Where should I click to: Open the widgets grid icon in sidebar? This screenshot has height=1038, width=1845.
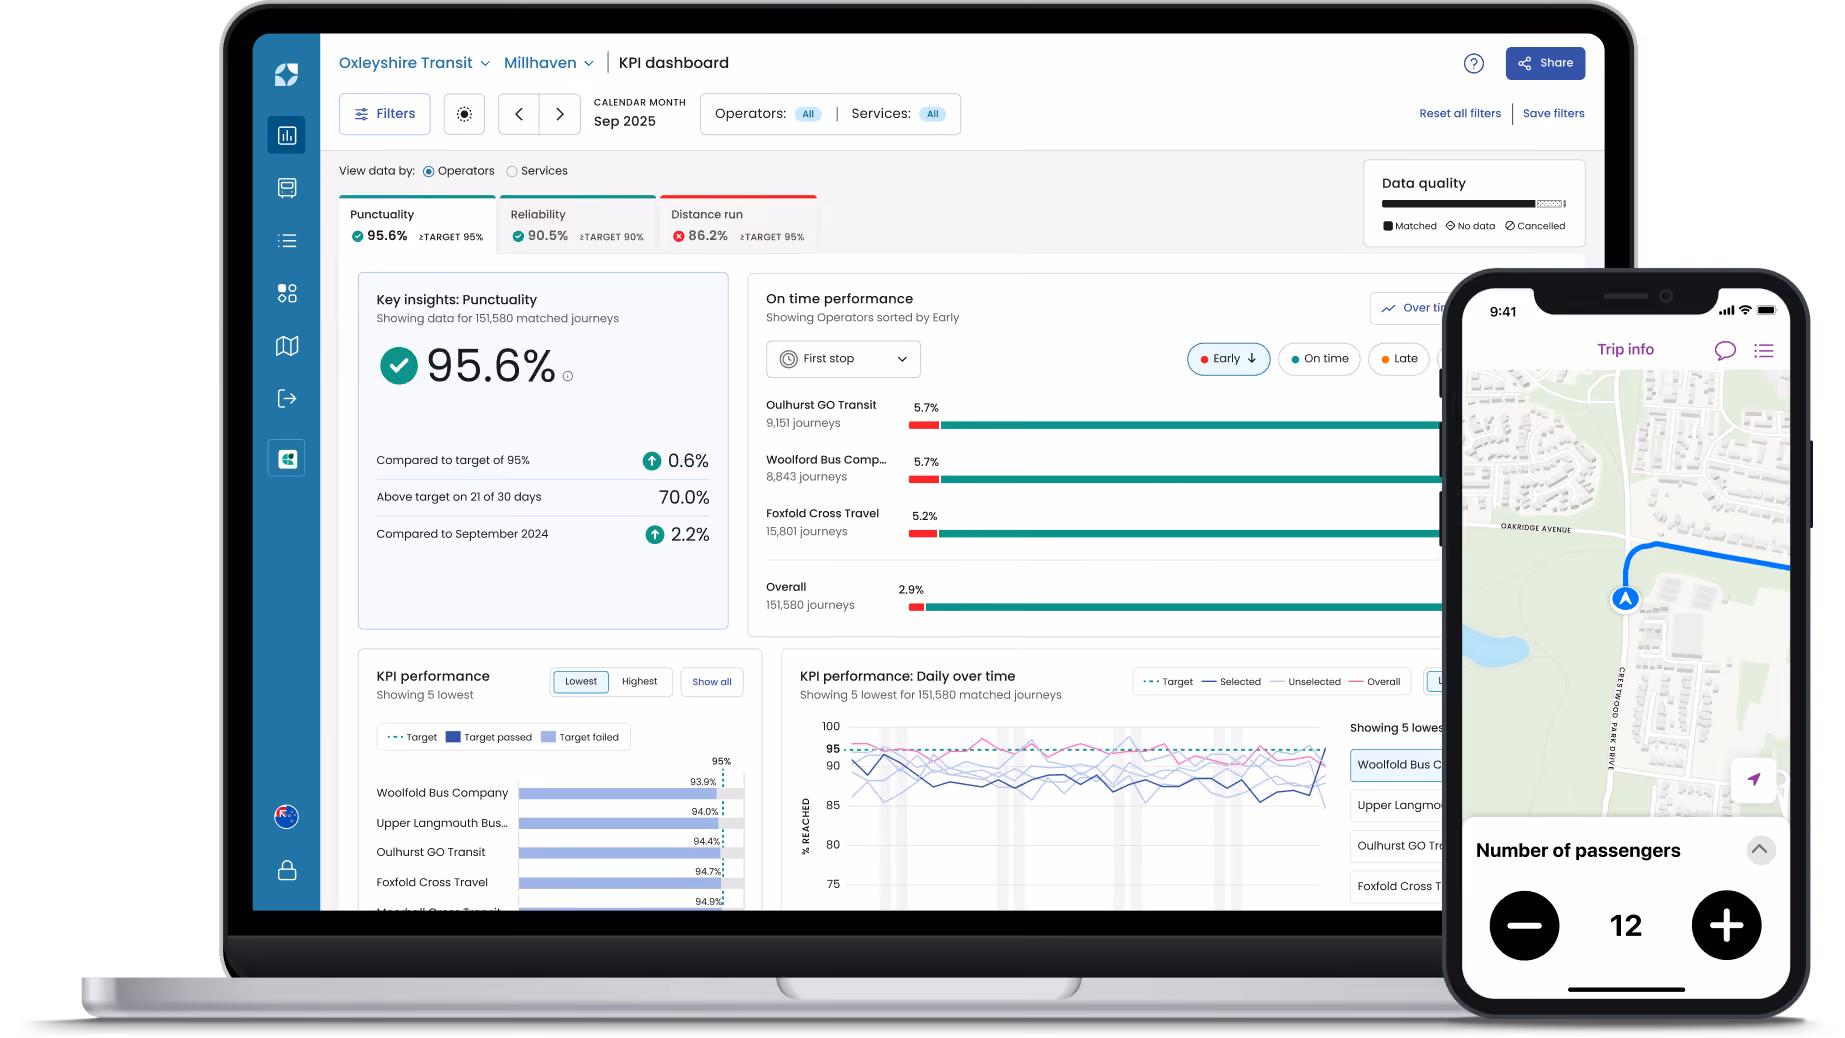tap(287, 293)
